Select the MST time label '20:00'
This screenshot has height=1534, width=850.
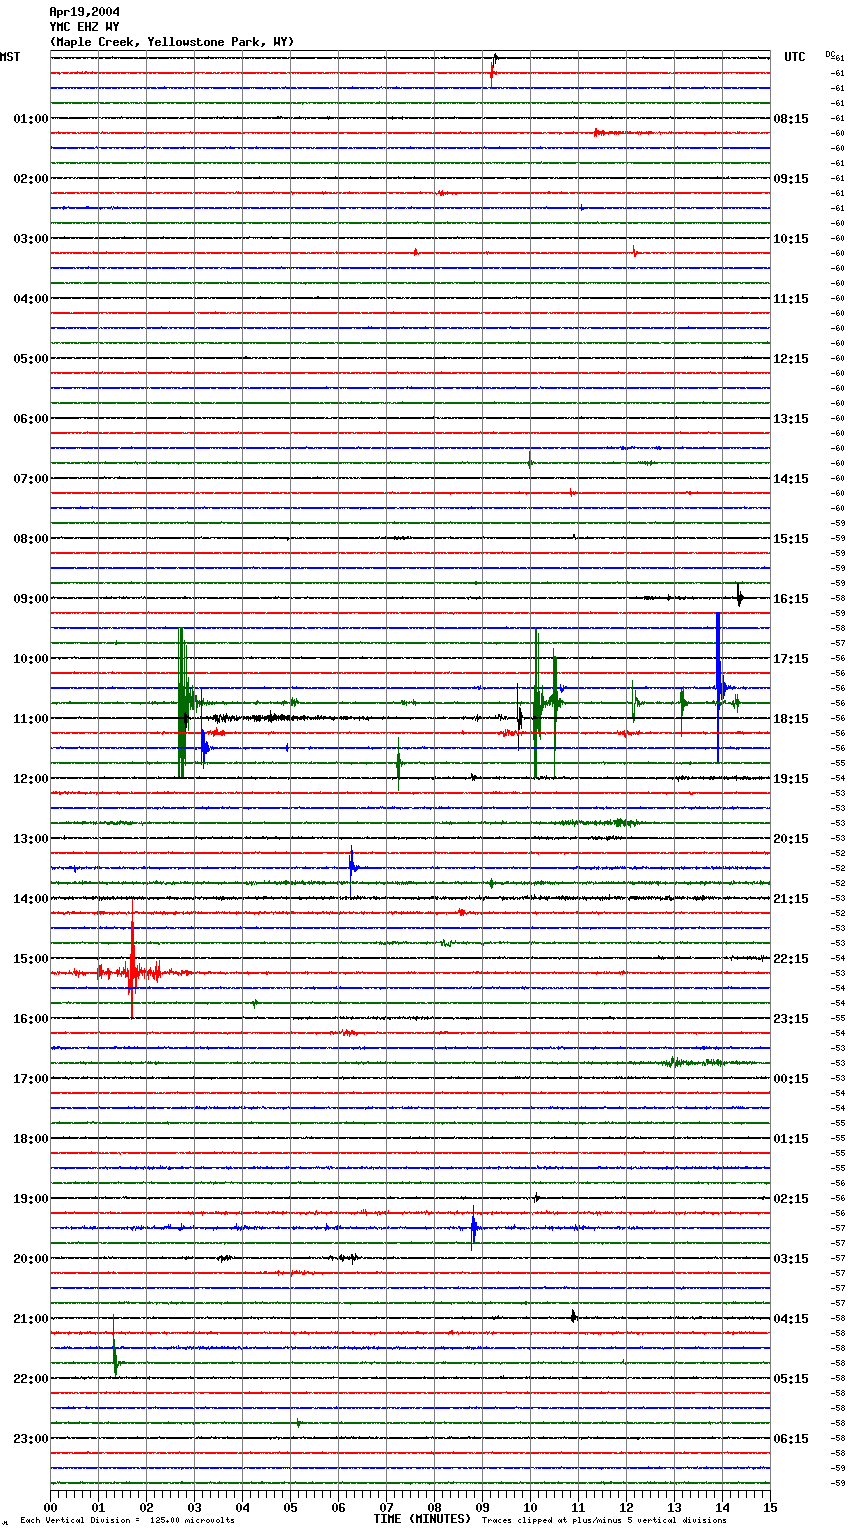pyautogui.click(x=31, y=1259)
